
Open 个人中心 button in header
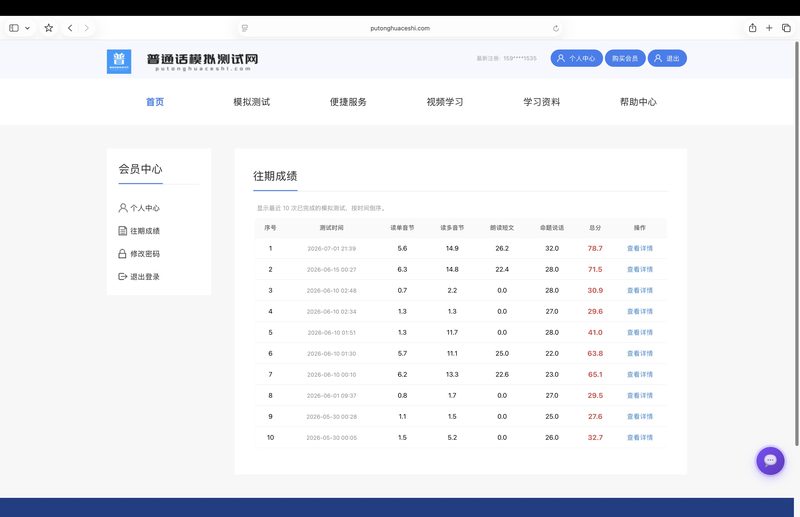point(577,58)
